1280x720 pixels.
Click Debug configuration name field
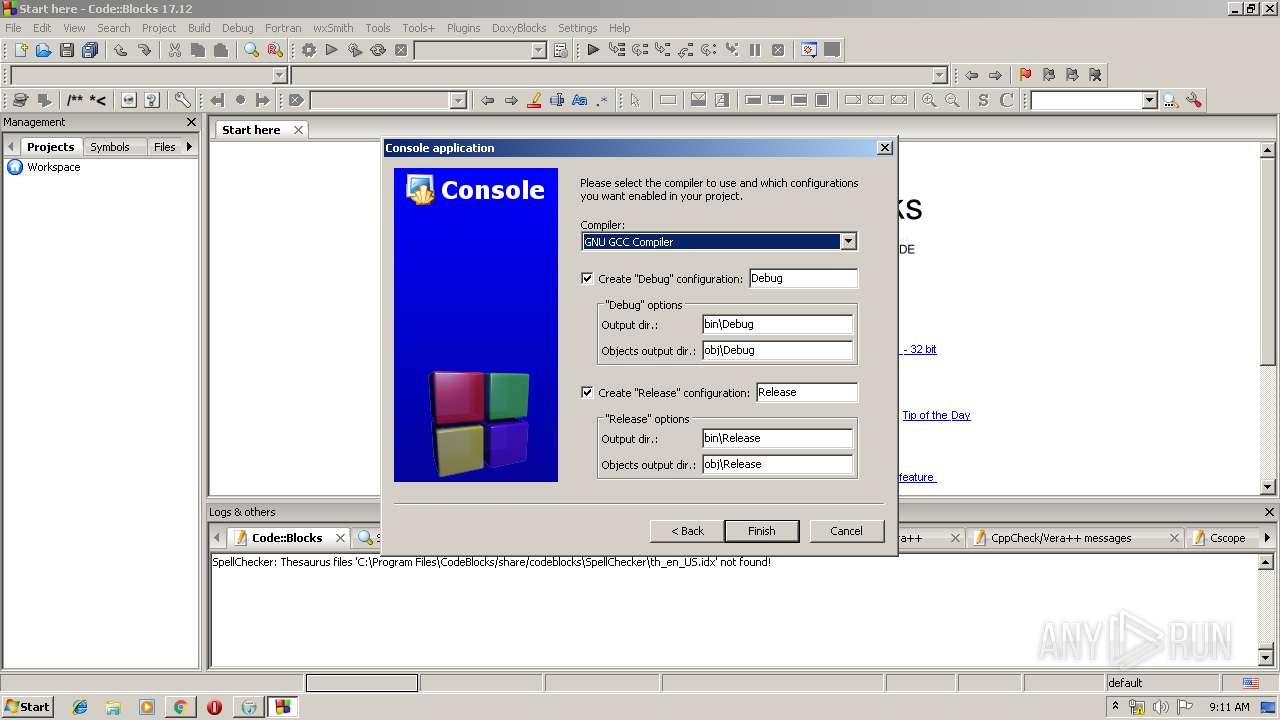(803, 278)
